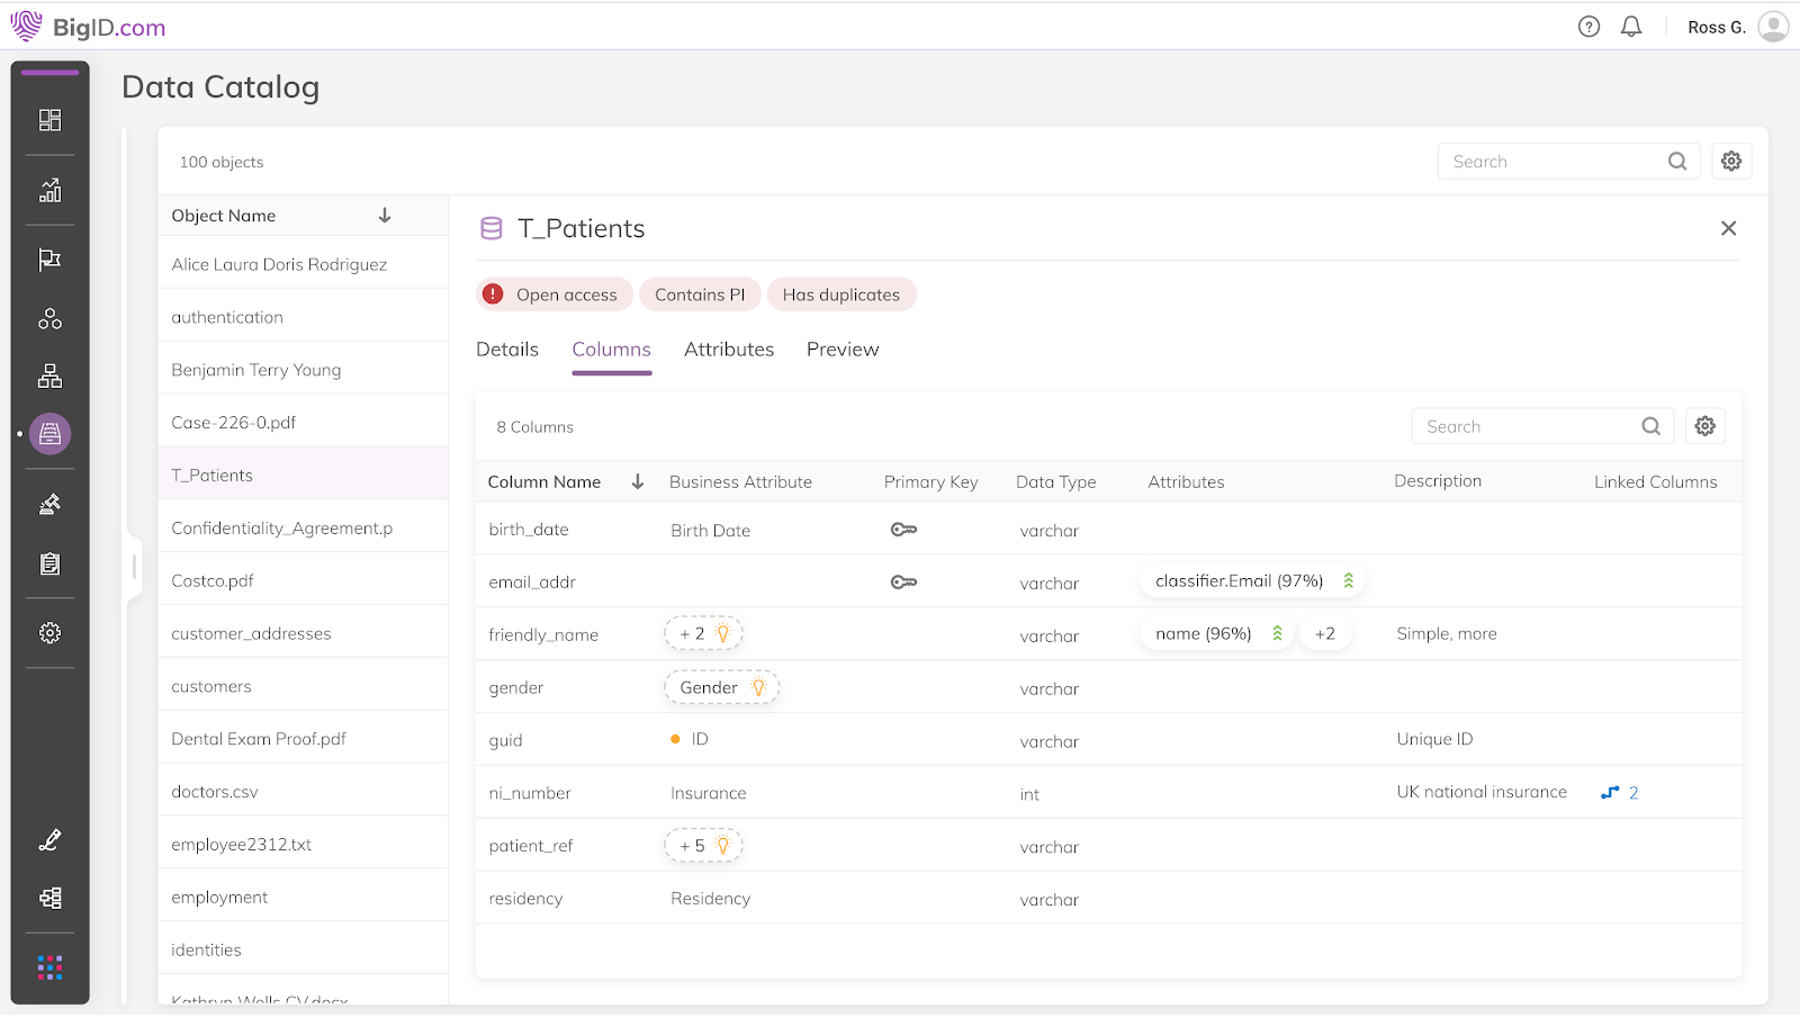Image resolution: width=1802 pixels, height=1029 pixels.
Task: Sort by the Column Name arrow
Action: (637, 481)
